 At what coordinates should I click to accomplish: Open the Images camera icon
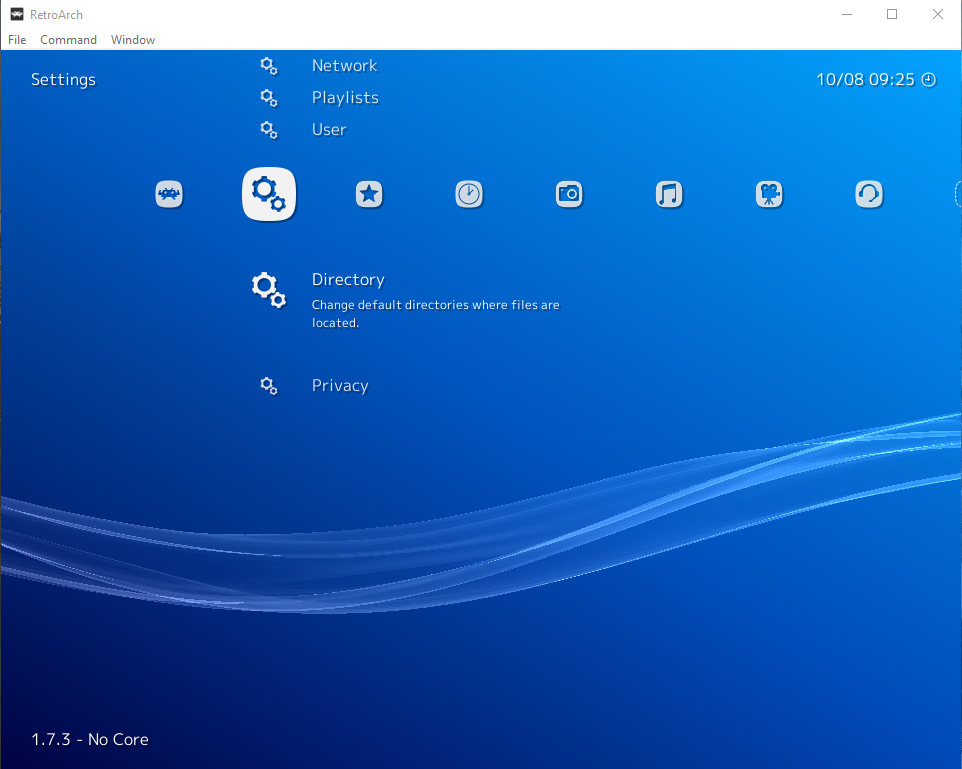[569, 194]
